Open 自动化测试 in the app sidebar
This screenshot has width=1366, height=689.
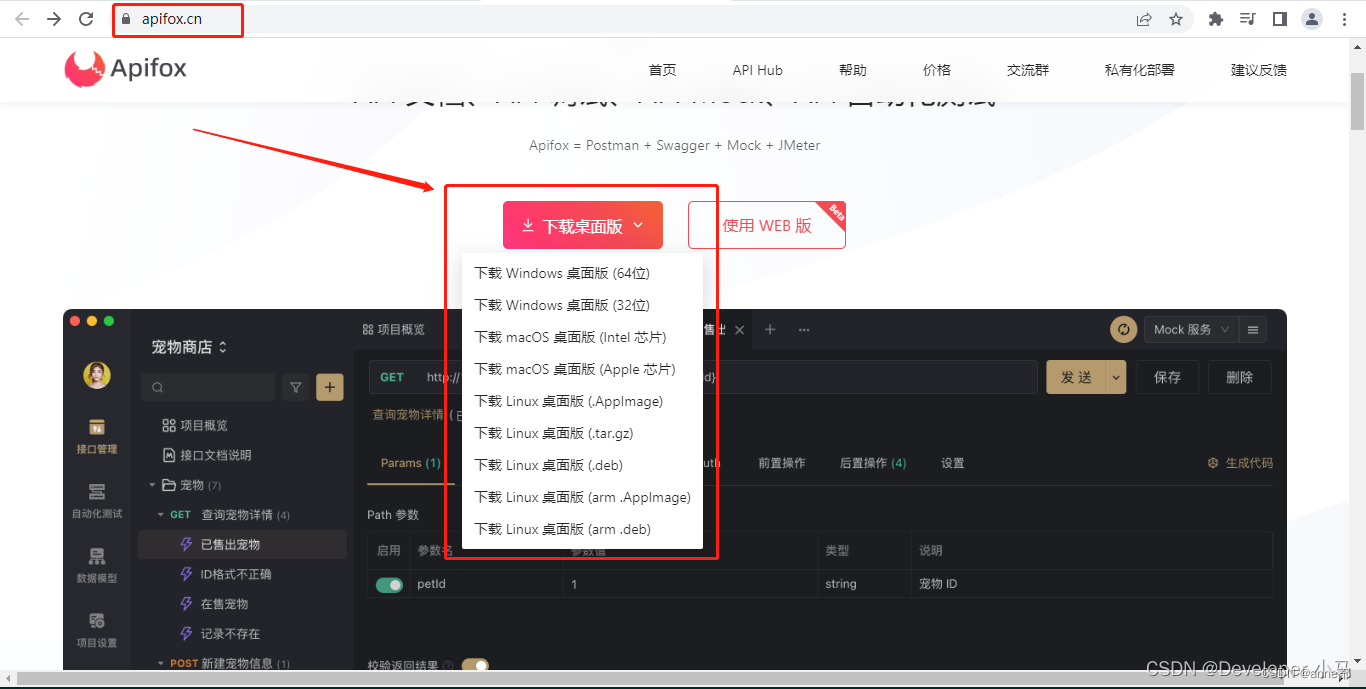tap(97, 501)
